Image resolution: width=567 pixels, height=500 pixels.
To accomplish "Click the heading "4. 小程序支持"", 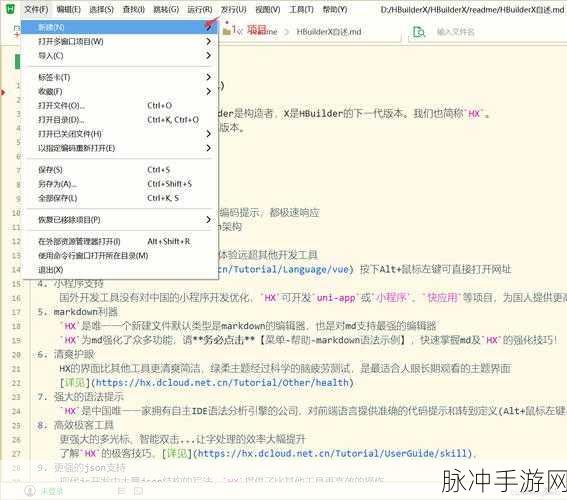I will tap(71, 283).
